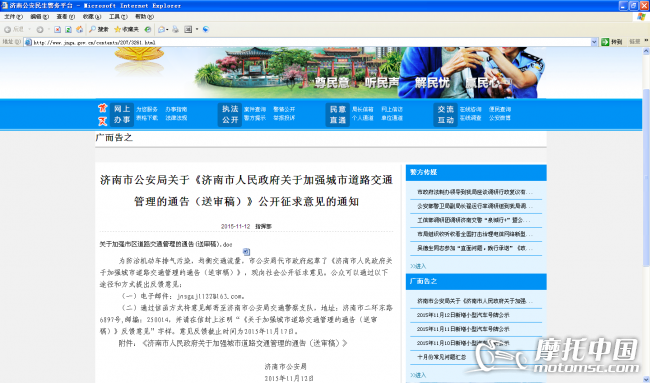Viewport: 650px width, 383px height.
Task: Click the 2015-11-12 publish date text
Action: [x=235, y=226]
